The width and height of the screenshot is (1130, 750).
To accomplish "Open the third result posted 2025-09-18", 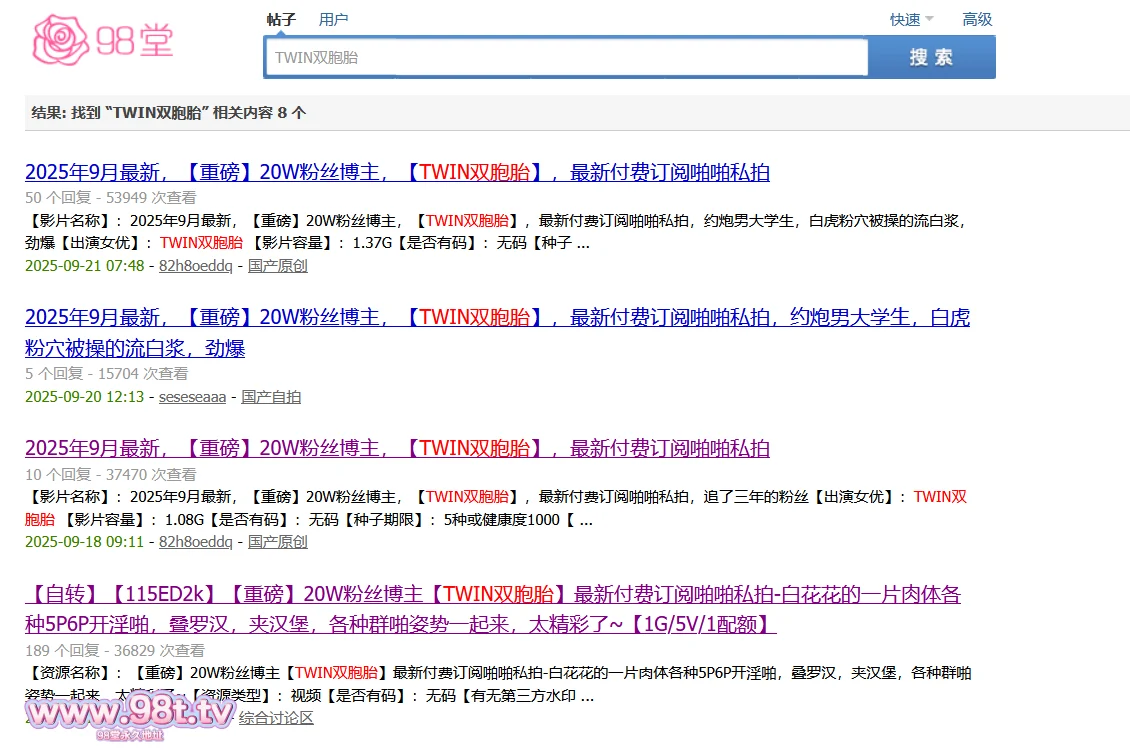I will (x=397, y=447).
